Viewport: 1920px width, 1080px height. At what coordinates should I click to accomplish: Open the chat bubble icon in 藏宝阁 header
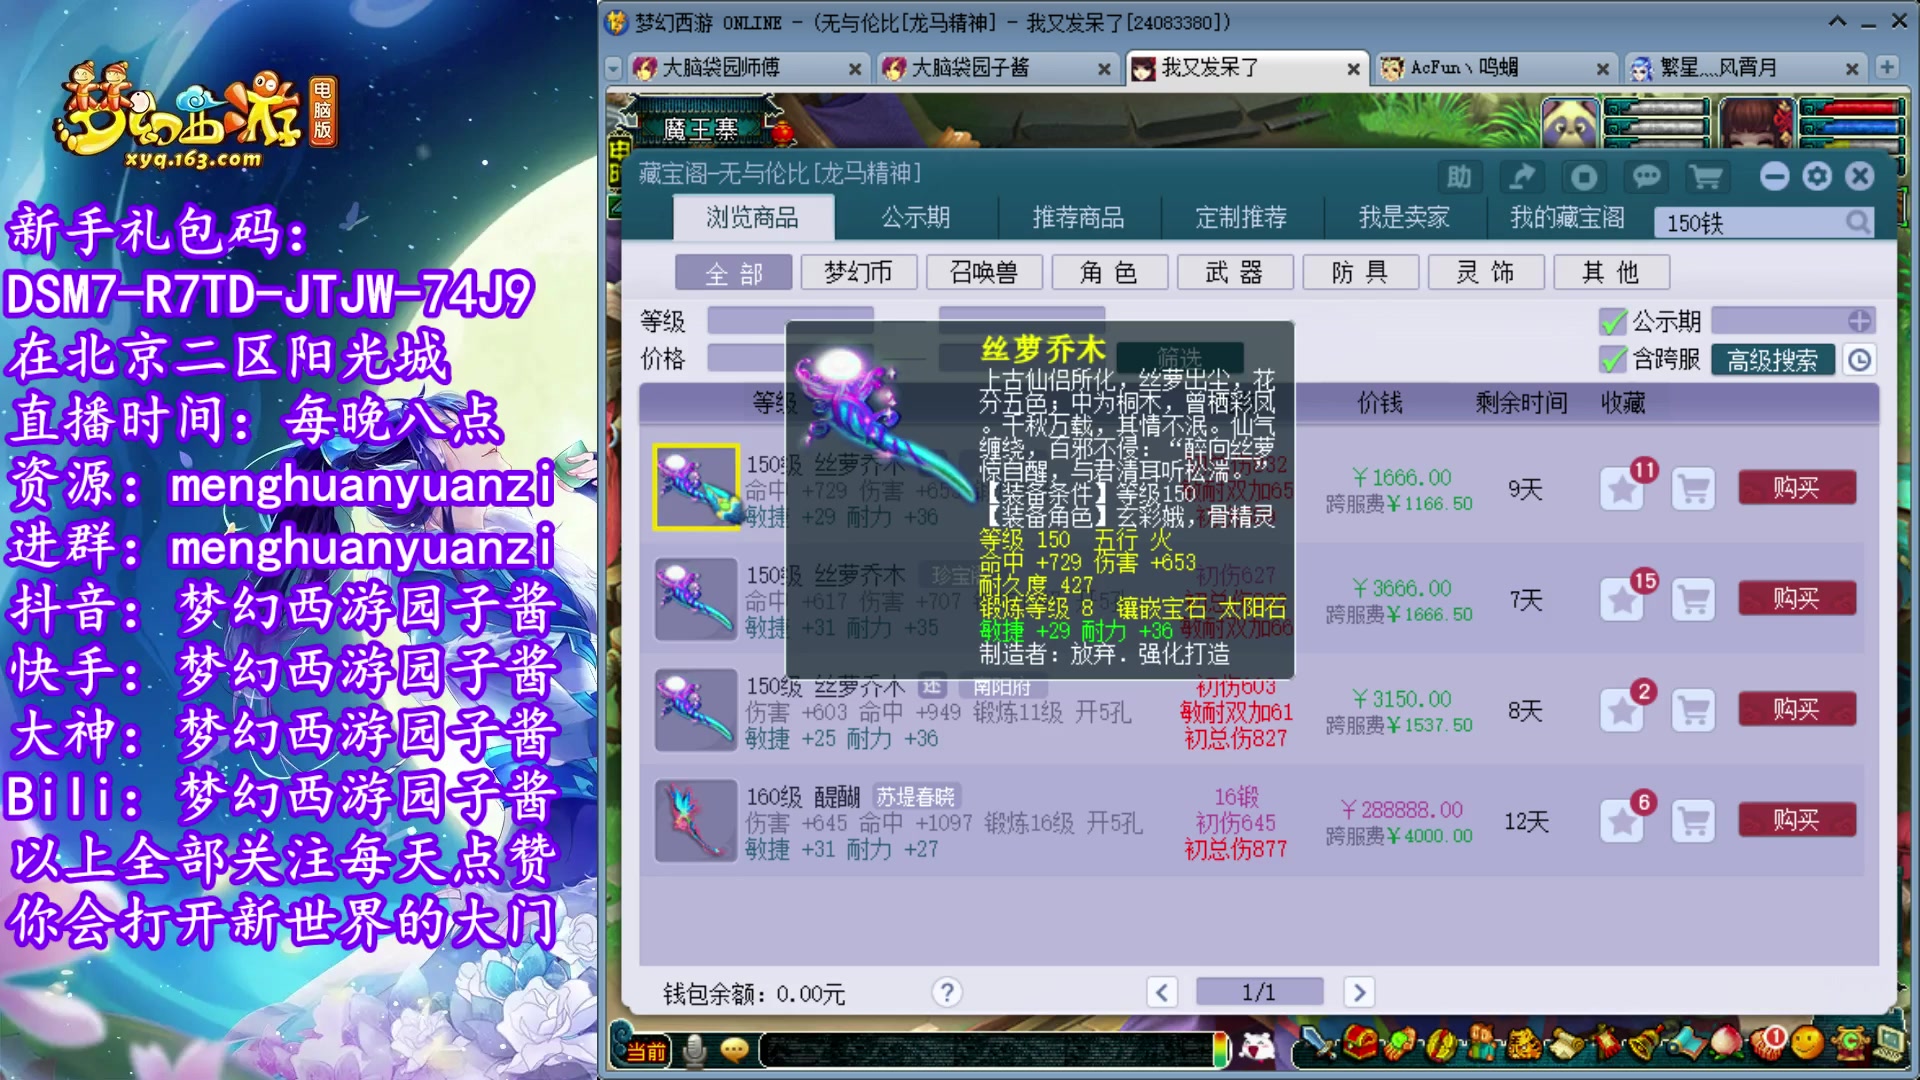tap(1646, 177)
